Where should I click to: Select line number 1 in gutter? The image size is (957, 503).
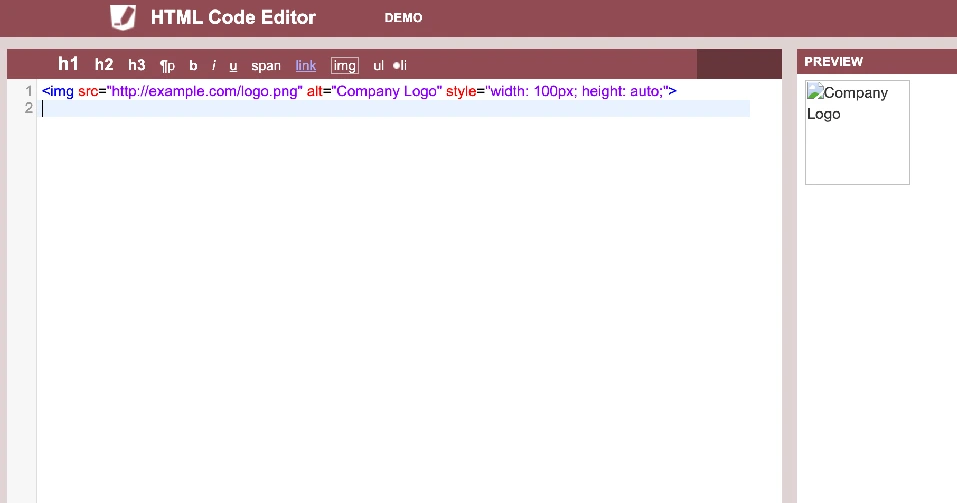pyautogui.click(x=29, y=91)
